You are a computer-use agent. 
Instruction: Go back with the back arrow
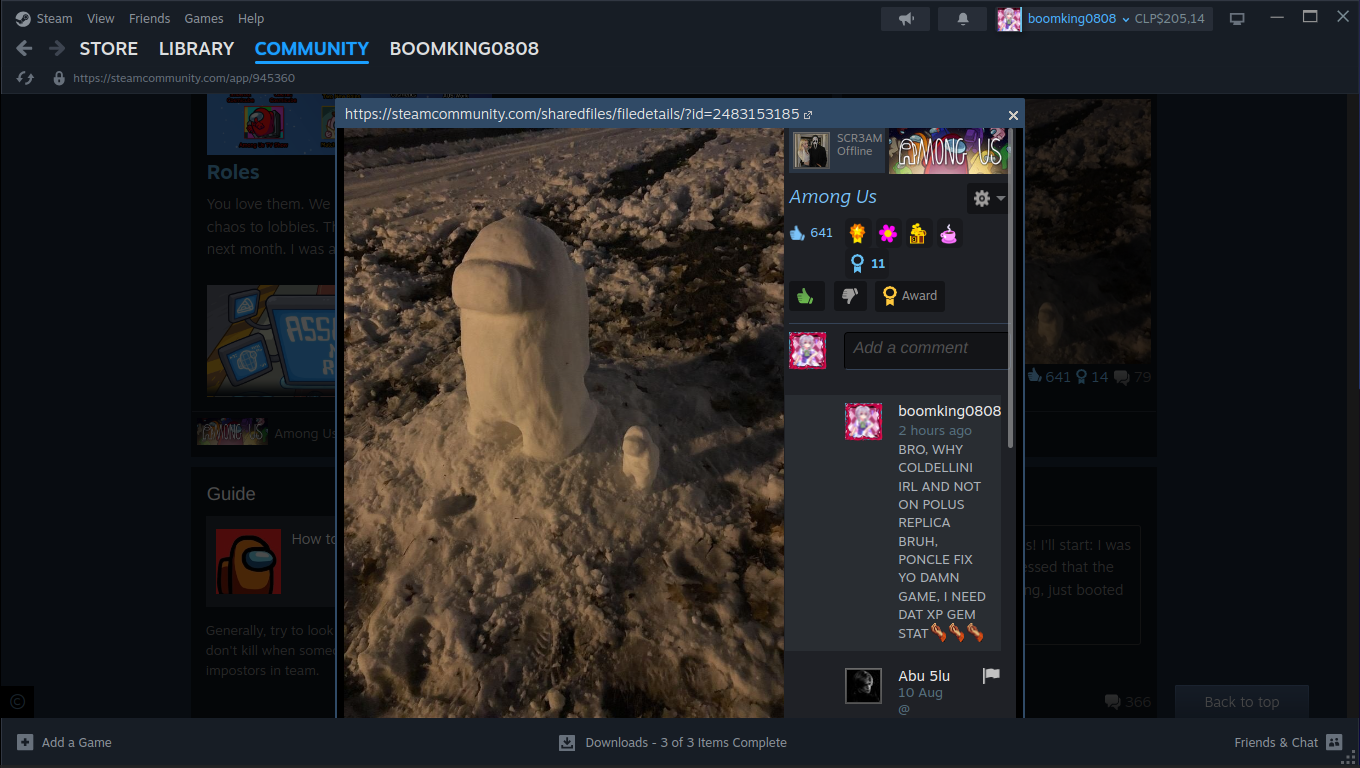click(25, 48)
